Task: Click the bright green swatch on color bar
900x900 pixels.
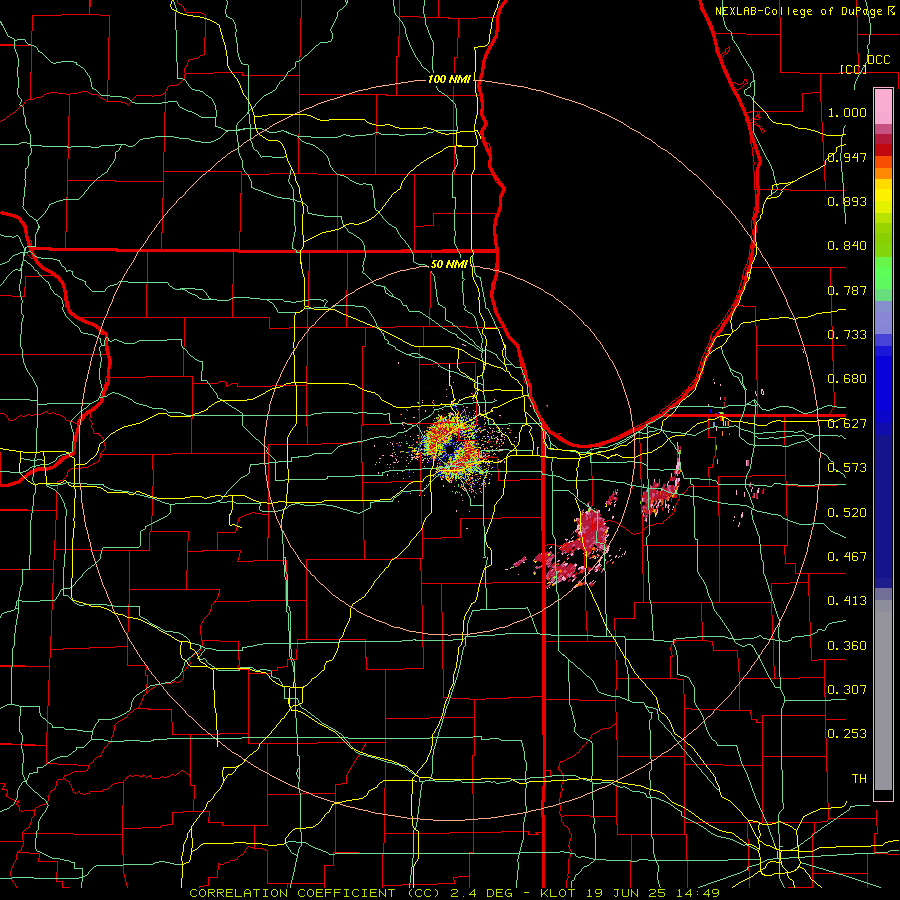Action: pyautogui.click(x=883, y=273)
